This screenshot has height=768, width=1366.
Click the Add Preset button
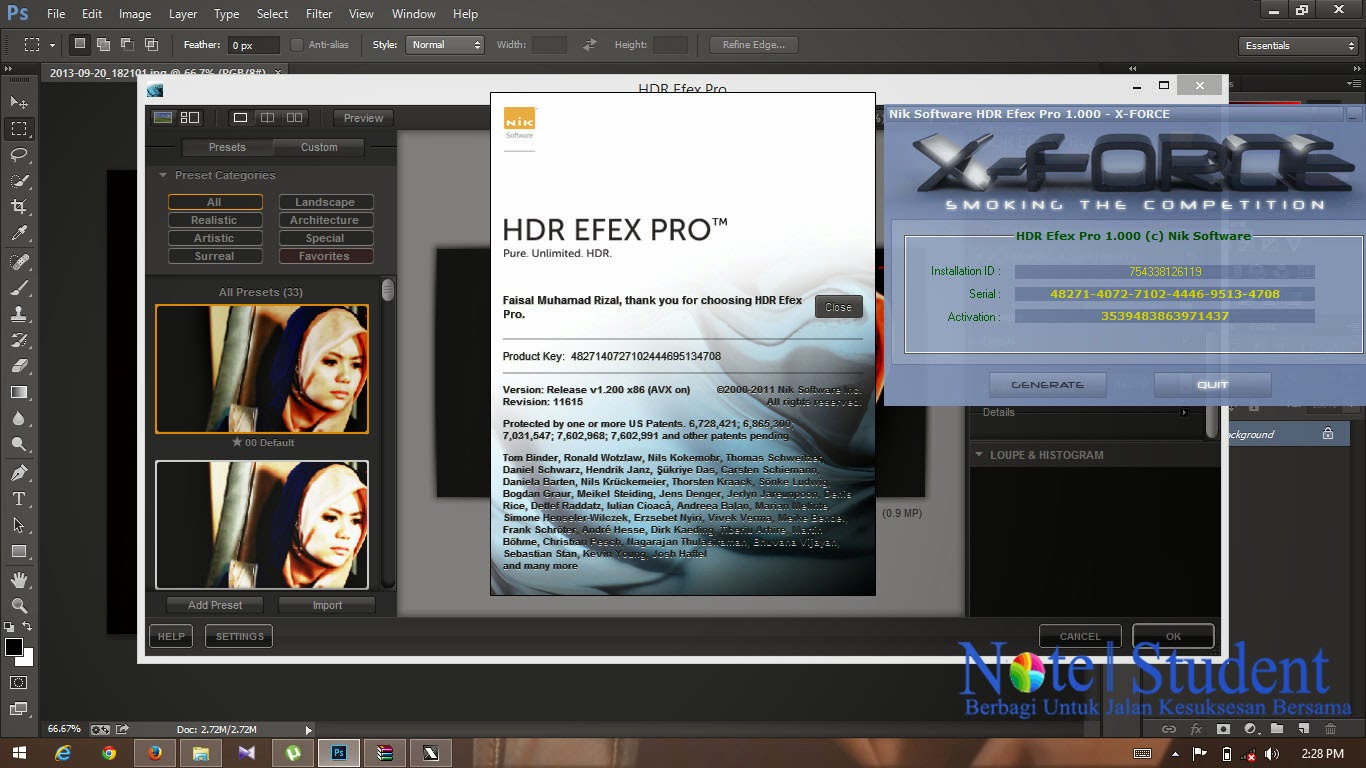point(214,605)
